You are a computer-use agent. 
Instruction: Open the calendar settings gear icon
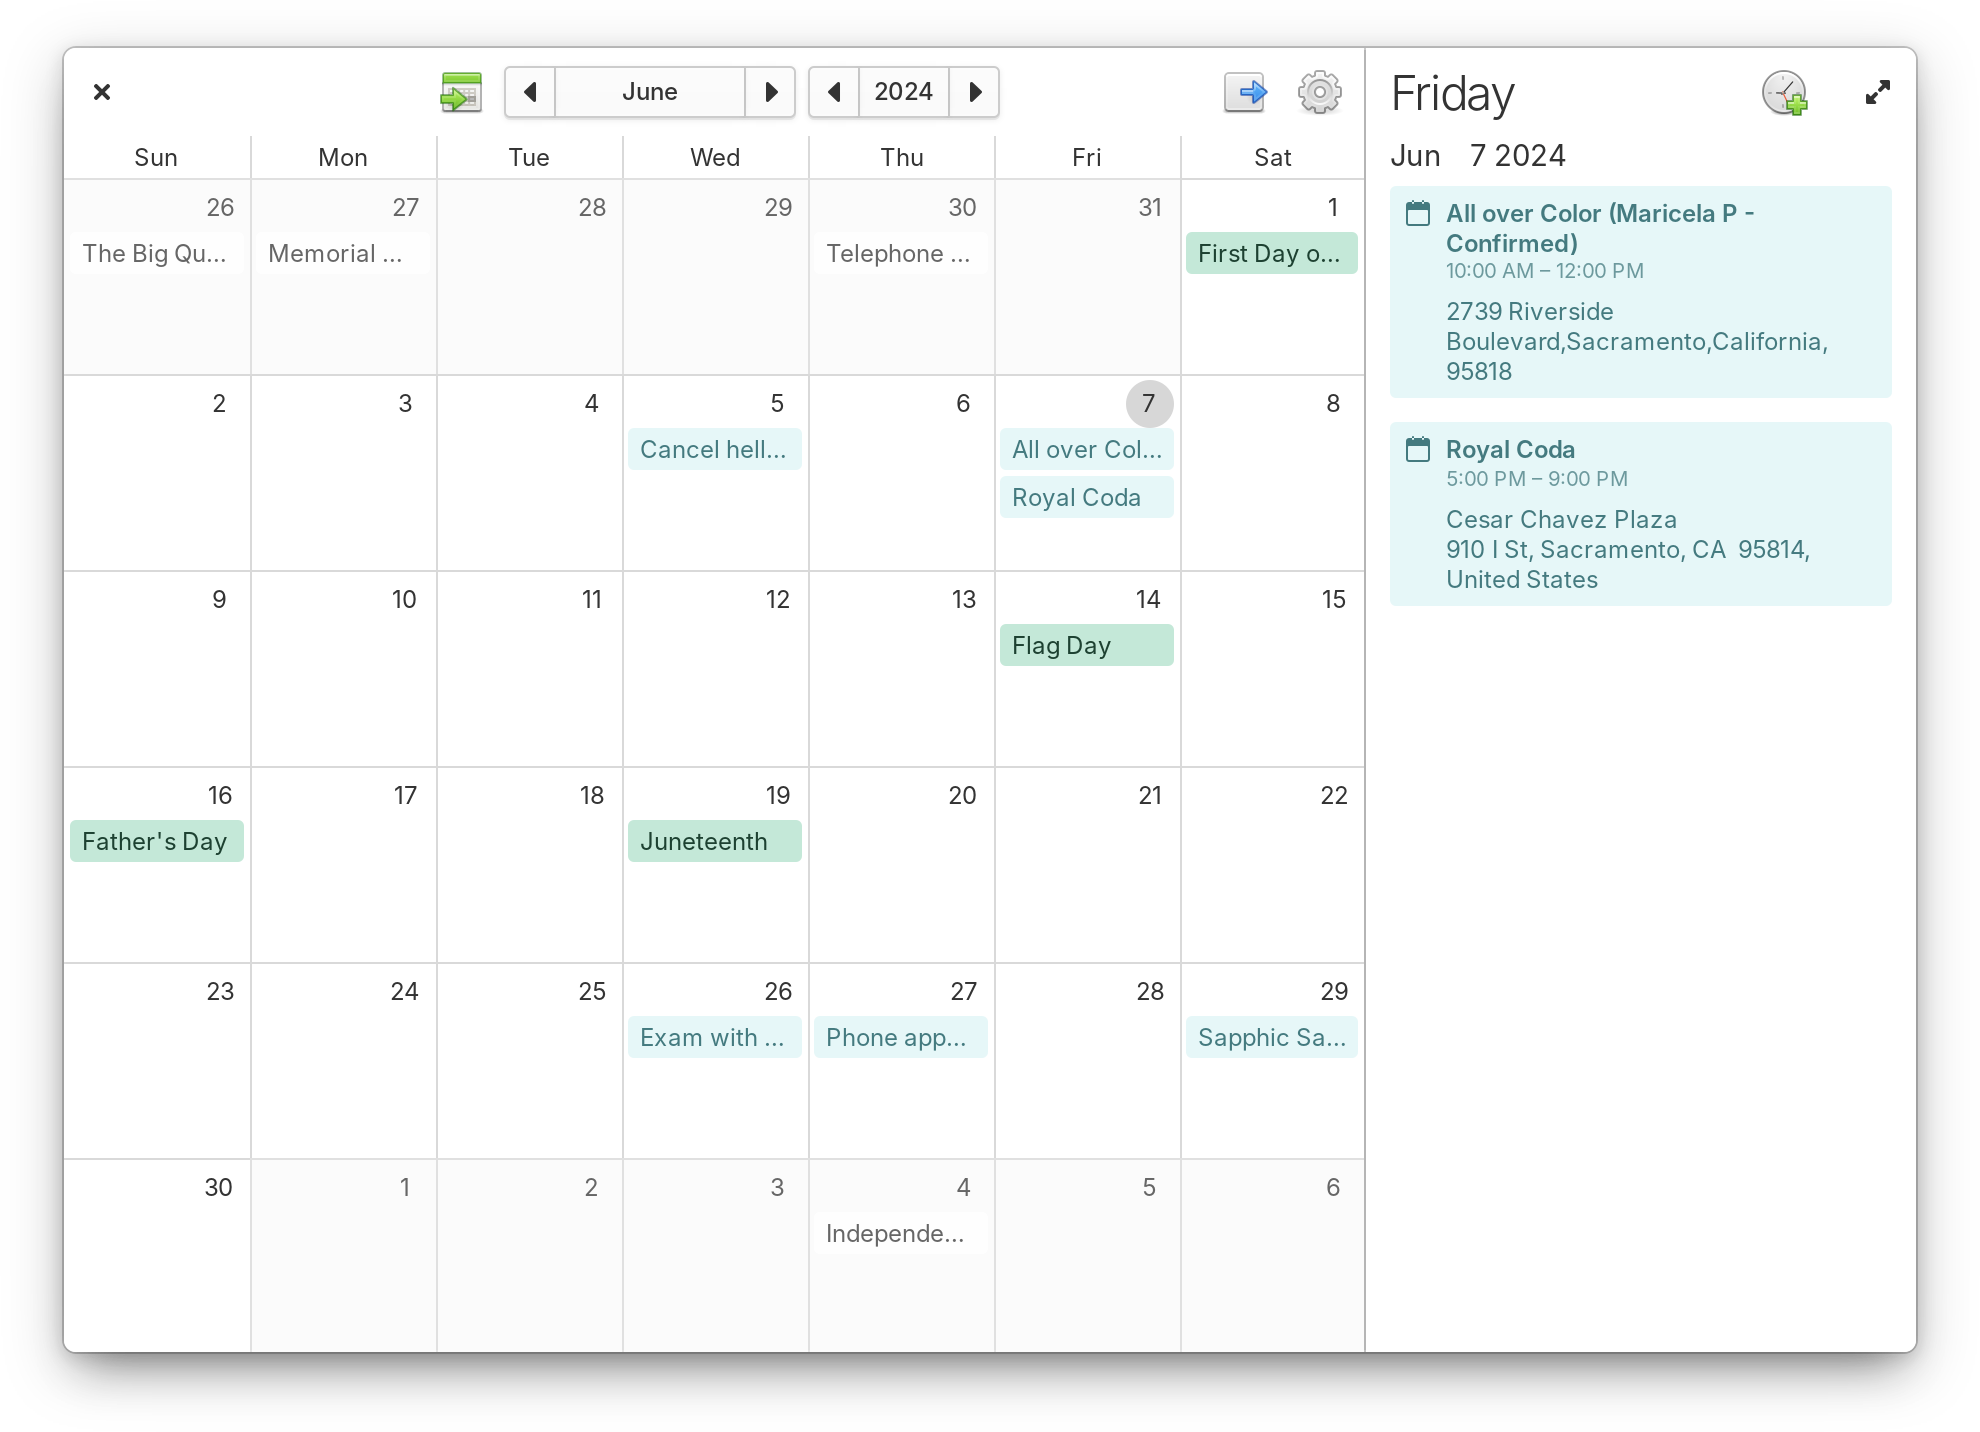1317,92
